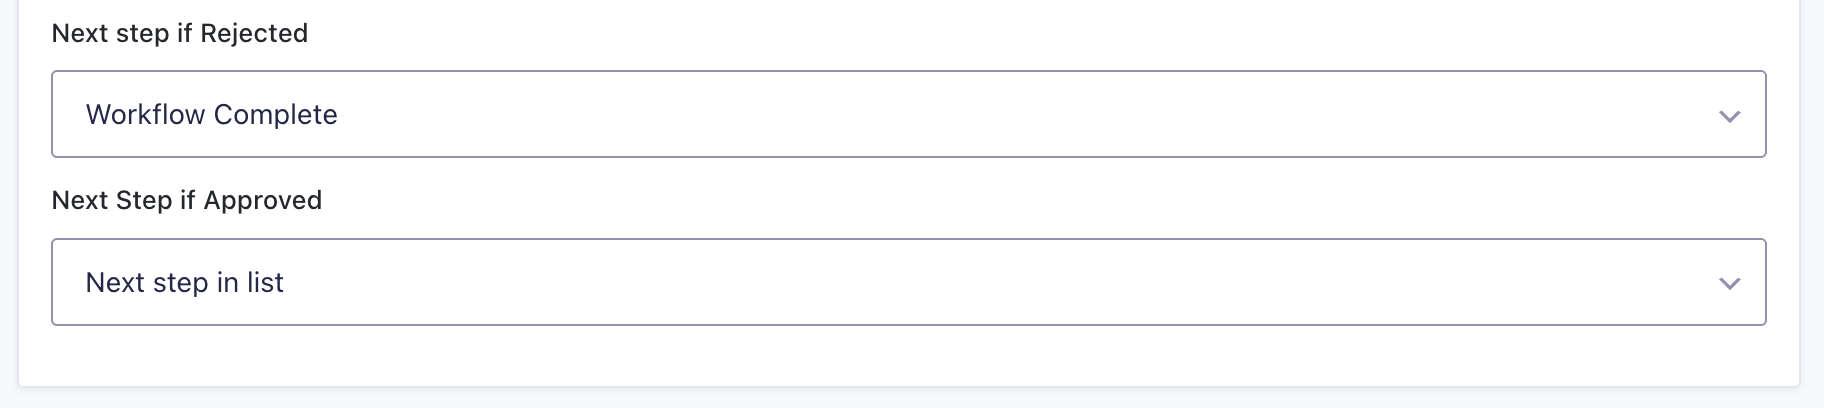Click the empty middle of 'Next step in list' box
This screenshot has height=408, width=1824.
click(x=1000, y=282)
